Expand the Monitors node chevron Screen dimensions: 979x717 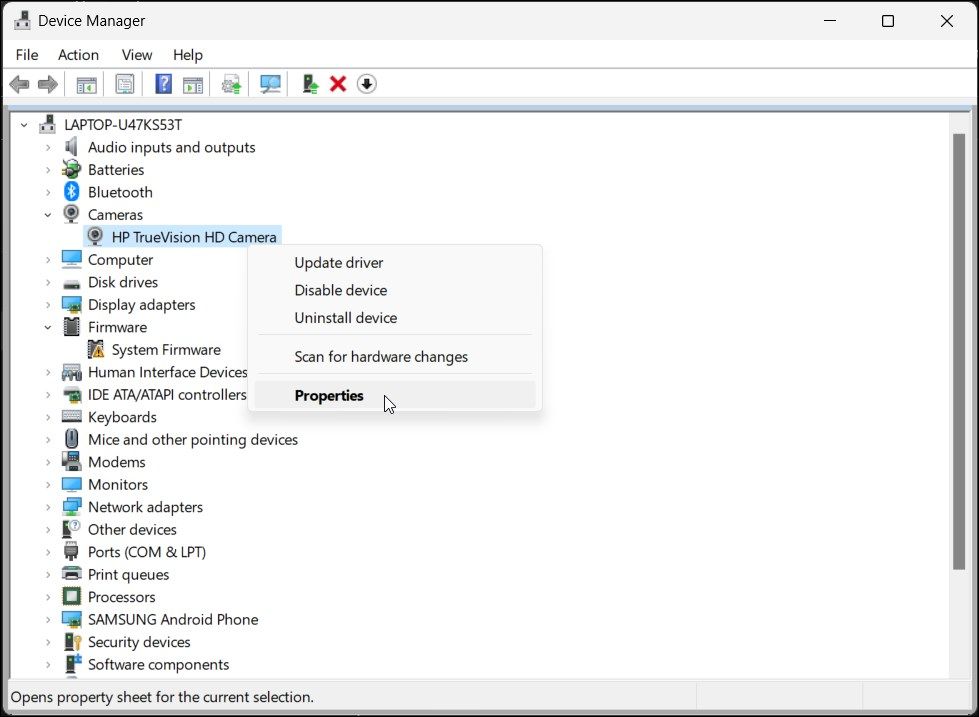[48, 485]
